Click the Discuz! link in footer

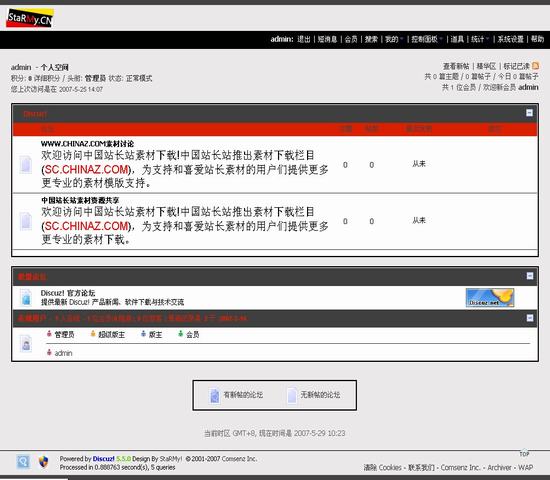(103, 459)
